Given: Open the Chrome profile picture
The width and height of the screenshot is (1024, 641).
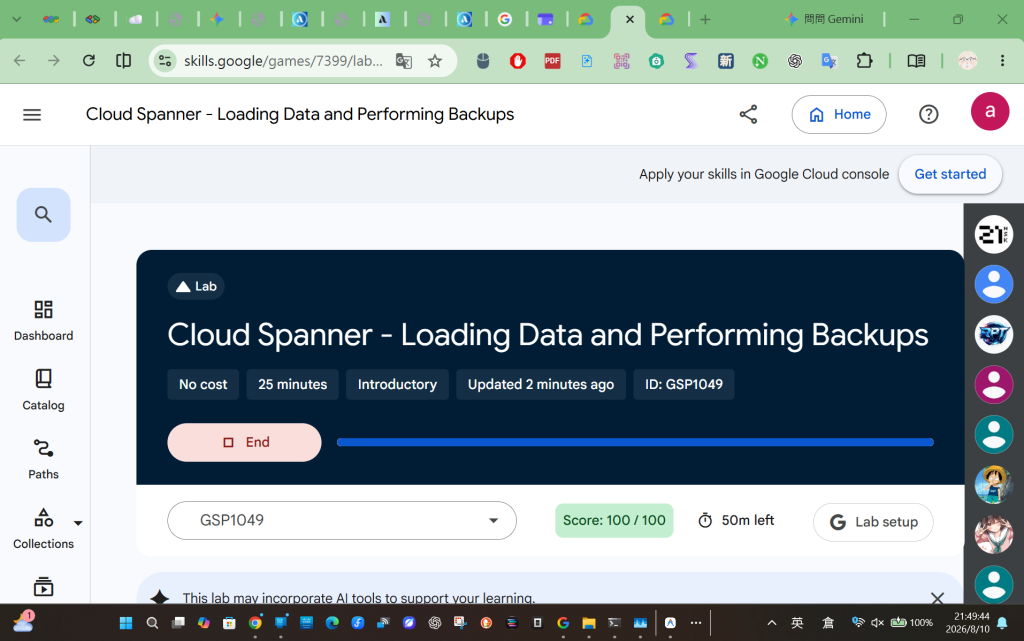Looking at the screenshot, I should pyautogui.click(x=967, y=61).
